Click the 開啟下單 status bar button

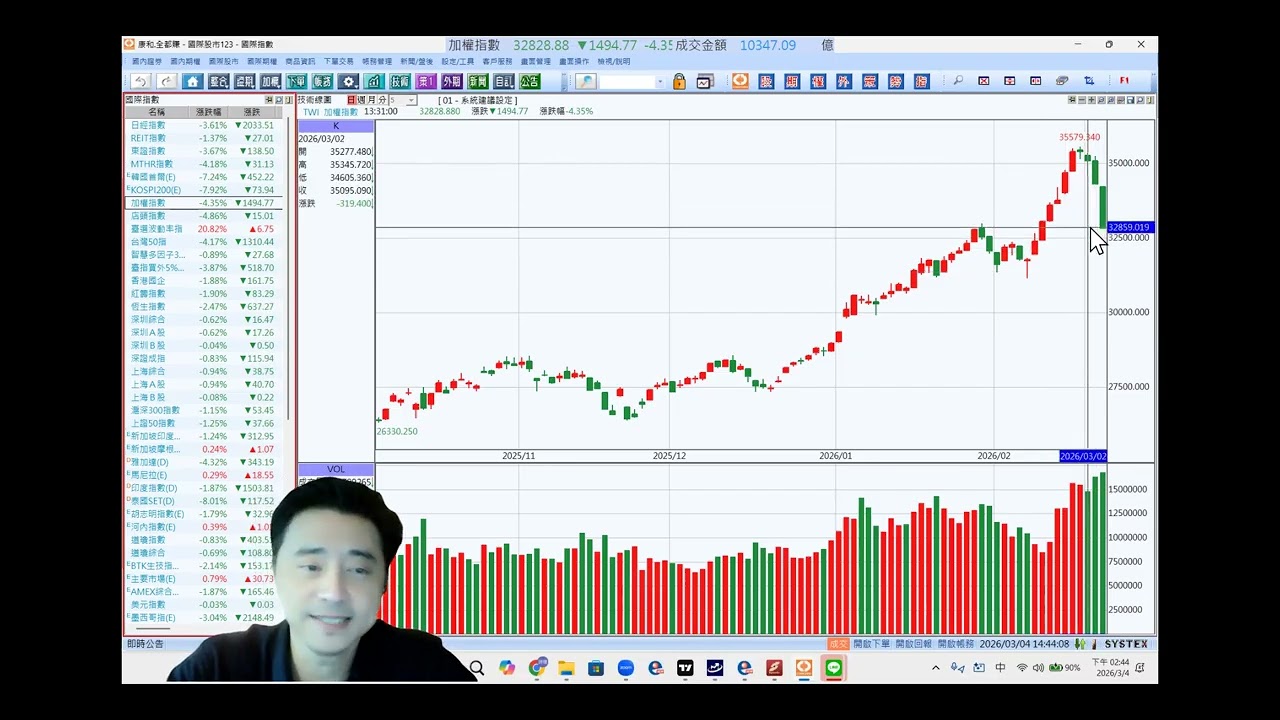pyautogui.click(x=872, y=644)
